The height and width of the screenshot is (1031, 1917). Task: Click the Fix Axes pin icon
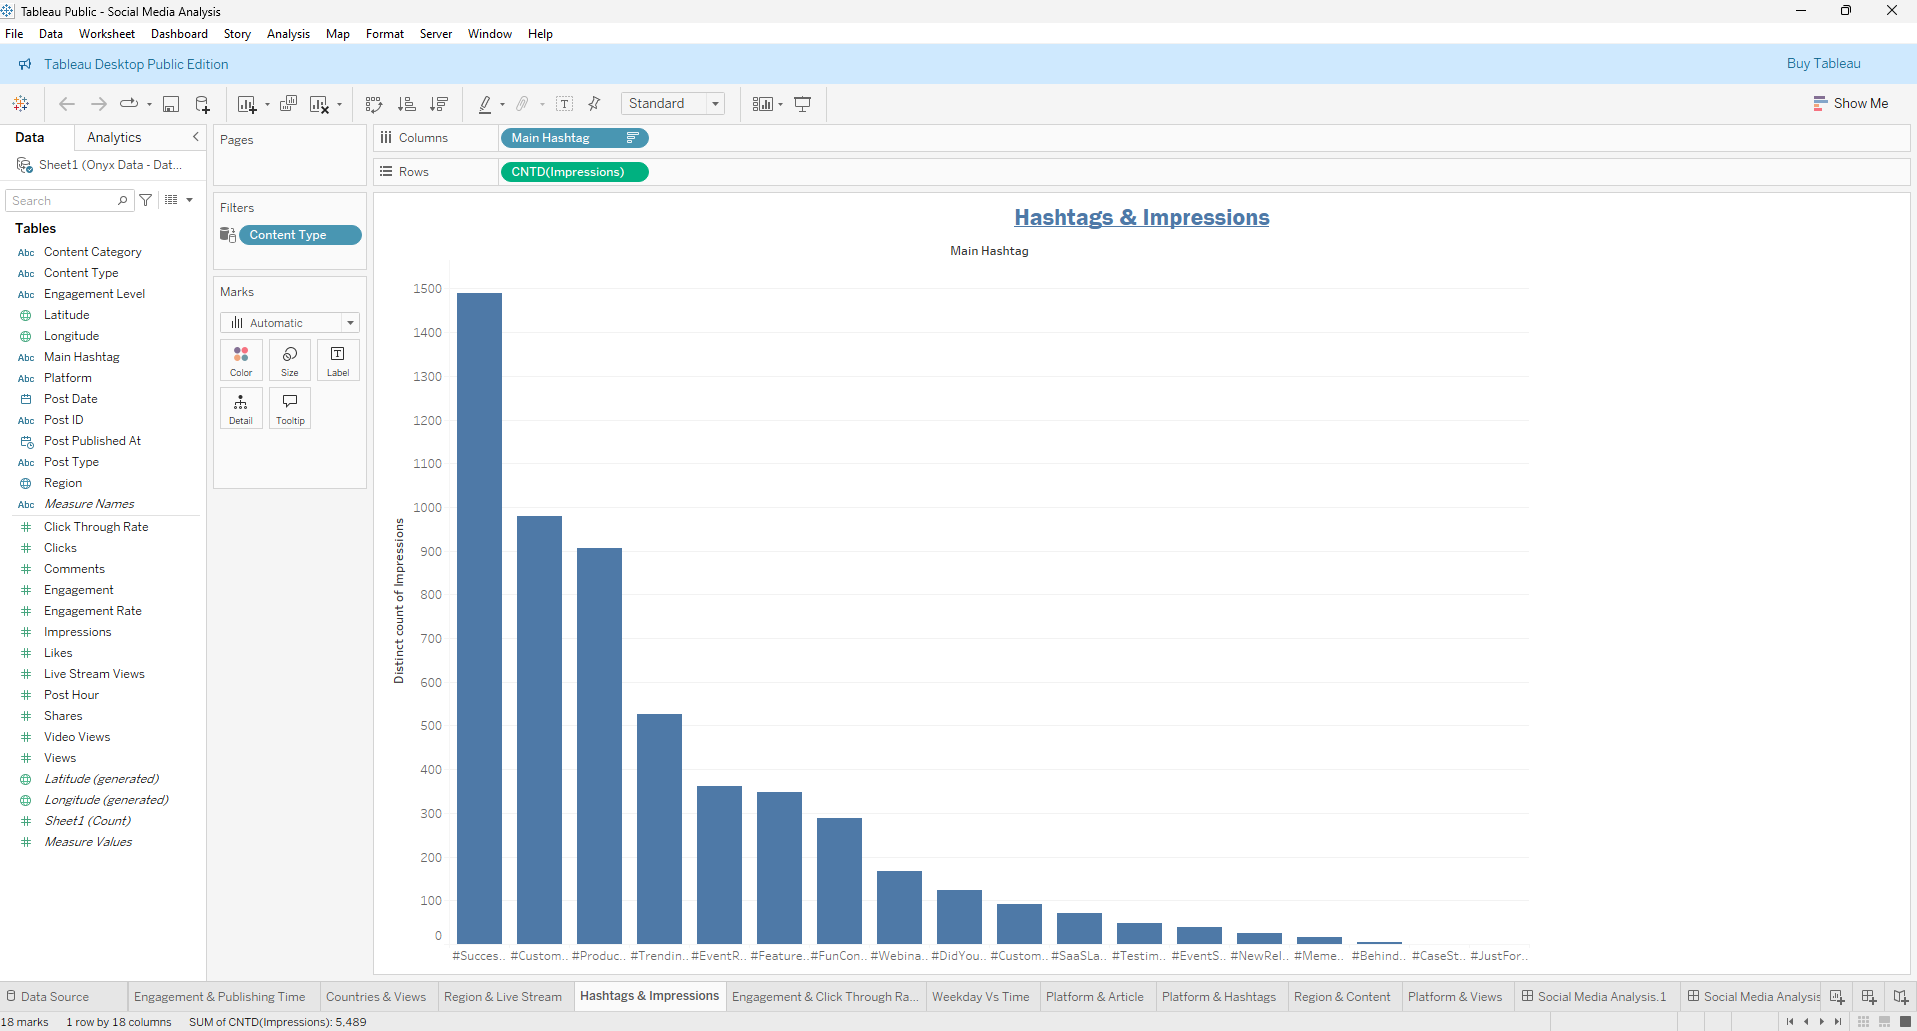tap(594, 104)
